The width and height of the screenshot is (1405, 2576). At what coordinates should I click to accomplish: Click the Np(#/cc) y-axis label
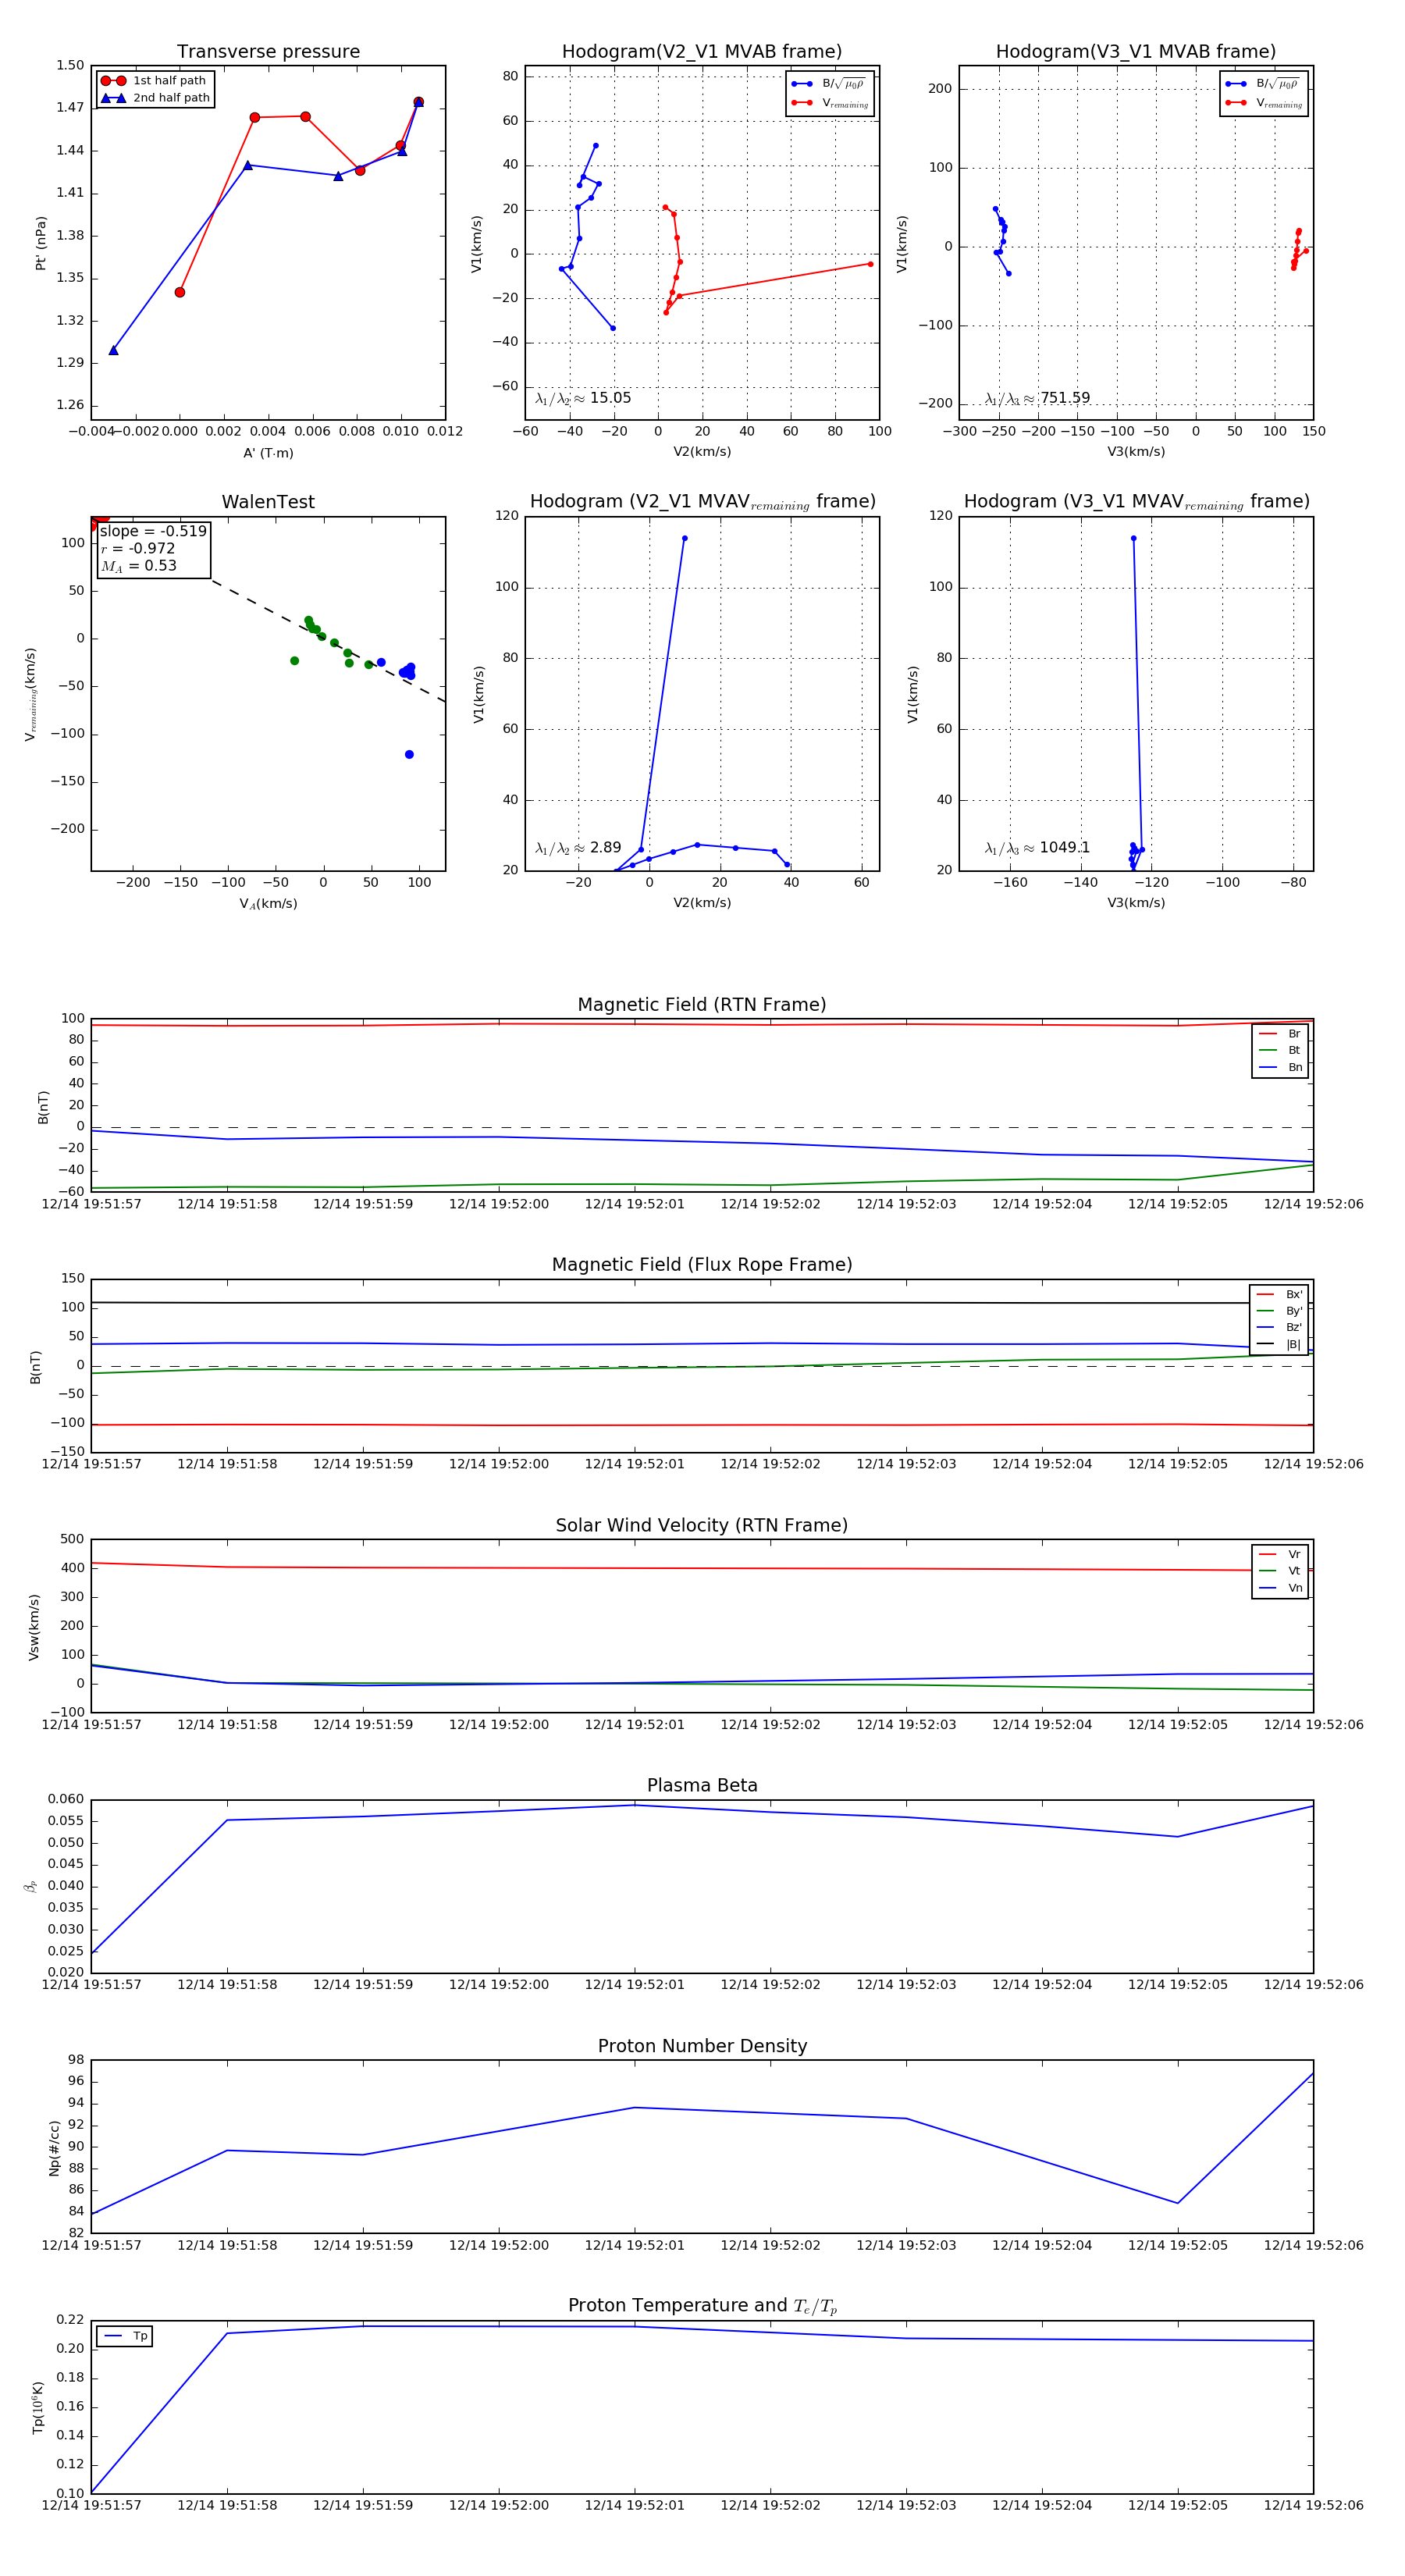coord(54,2148)
